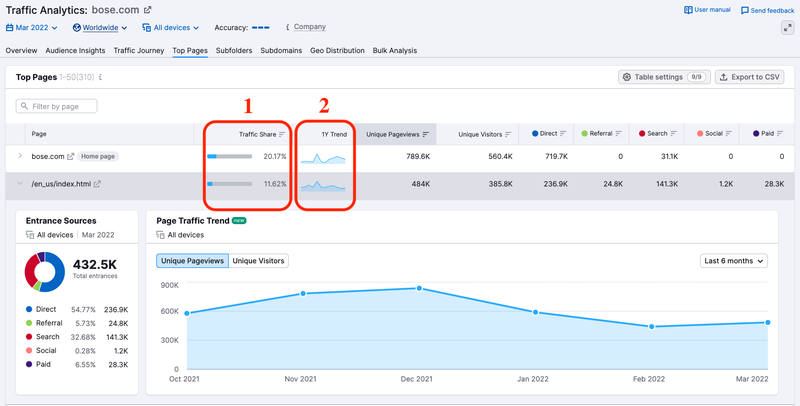The width and height of the screenshot is (800, 406).
Task: Click the /en_us/index.html traffic share bar
Action: click(230, 184)
